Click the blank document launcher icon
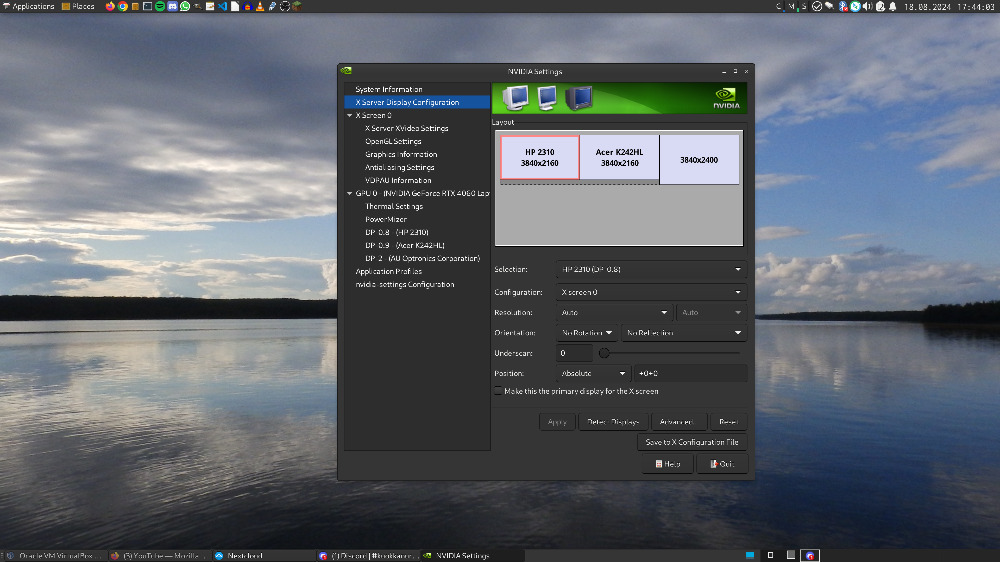 pos(235,6)
